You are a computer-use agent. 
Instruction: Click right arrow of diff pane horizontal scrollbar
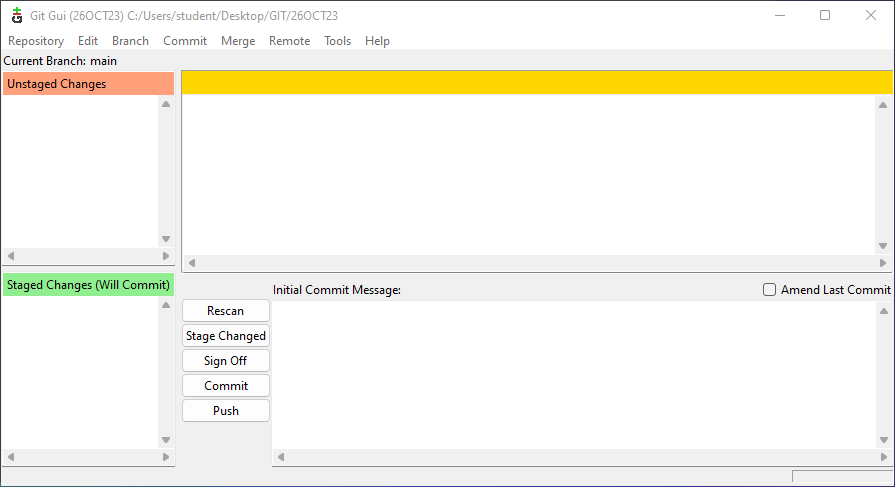coord(883,263)
